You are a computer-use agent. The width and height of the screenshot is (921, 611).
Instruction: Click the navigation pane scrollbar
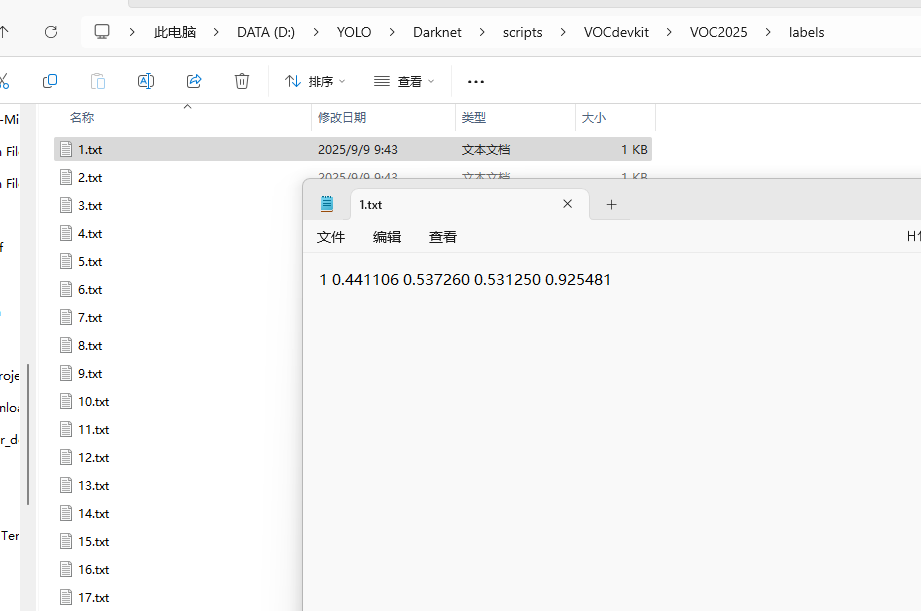click(28, 434)
